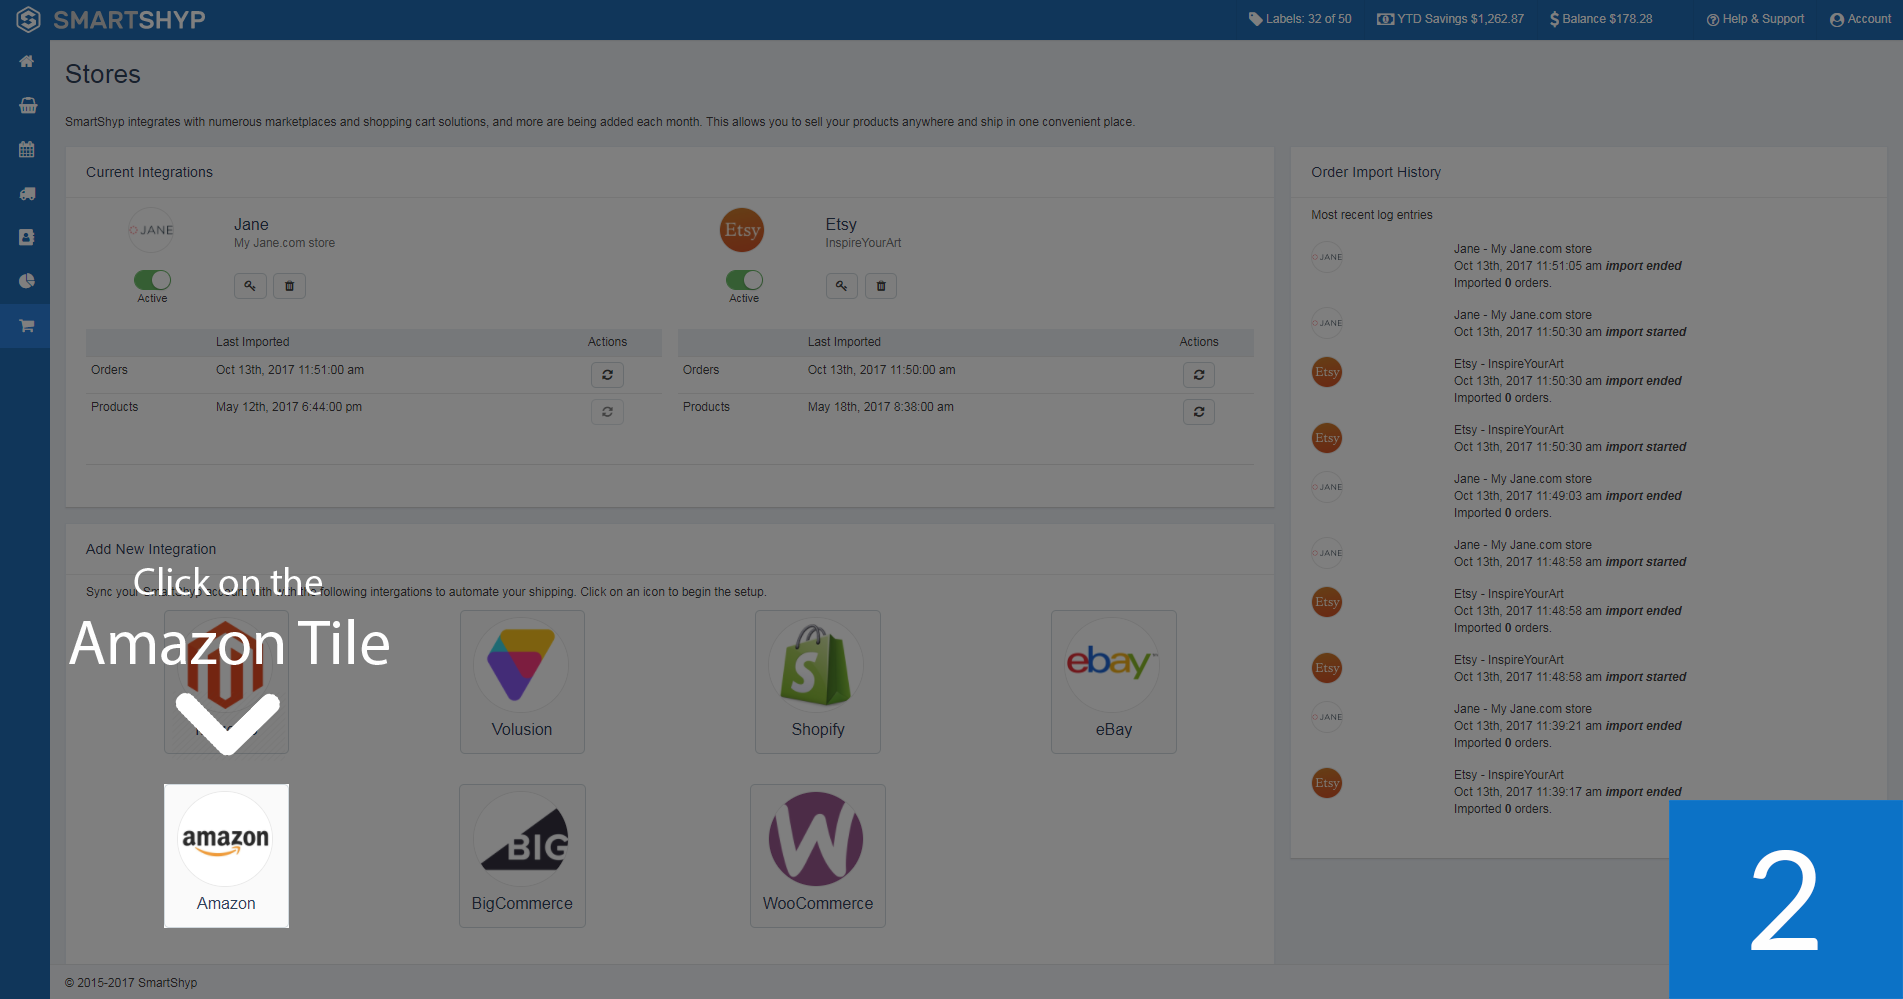
Task: Click the Magento integration tile
Action: pos(226,682)
